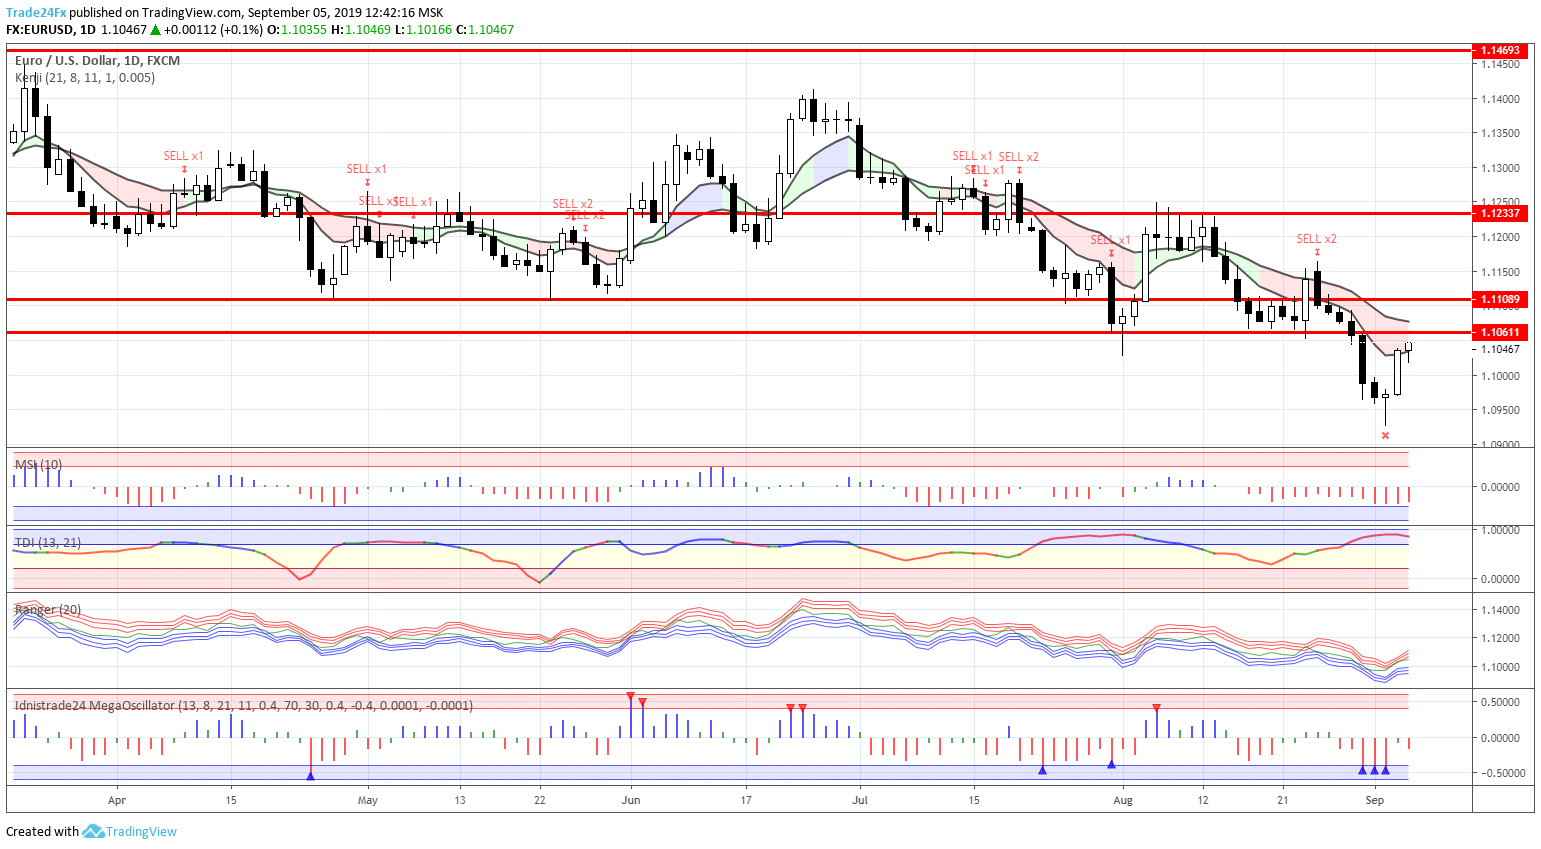Click the 1.13000 price axis label
The height and width of the screenshot is (849, 1541).
click(x=1500, y=168)
